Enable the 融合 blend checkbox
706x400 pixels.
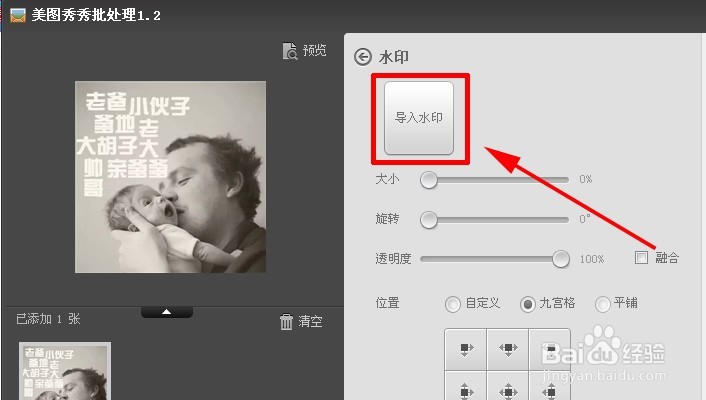641,258
